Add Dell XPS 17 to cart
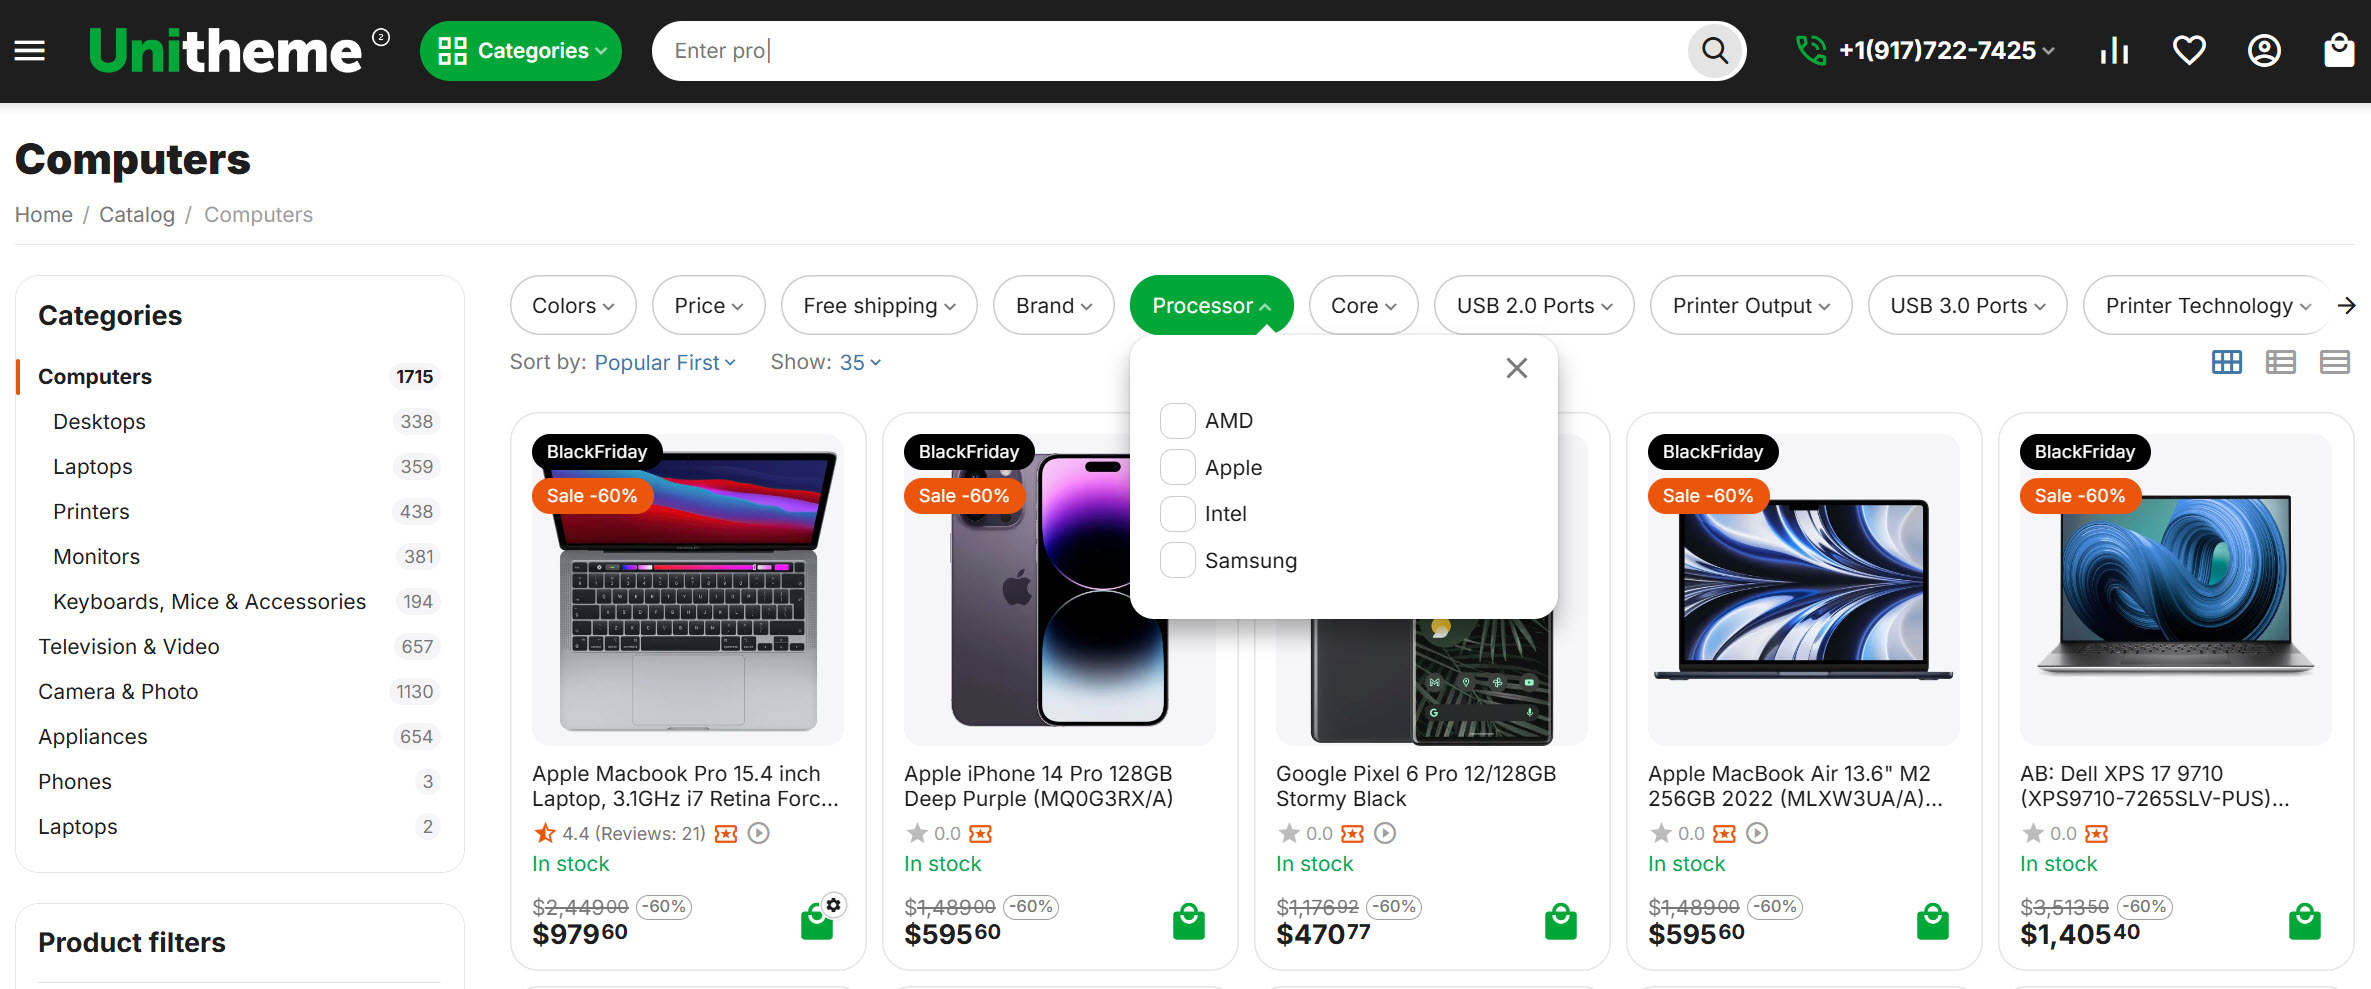Image resolution: width=2371 pixels, height=989 pixels. tap(2304, 921)
